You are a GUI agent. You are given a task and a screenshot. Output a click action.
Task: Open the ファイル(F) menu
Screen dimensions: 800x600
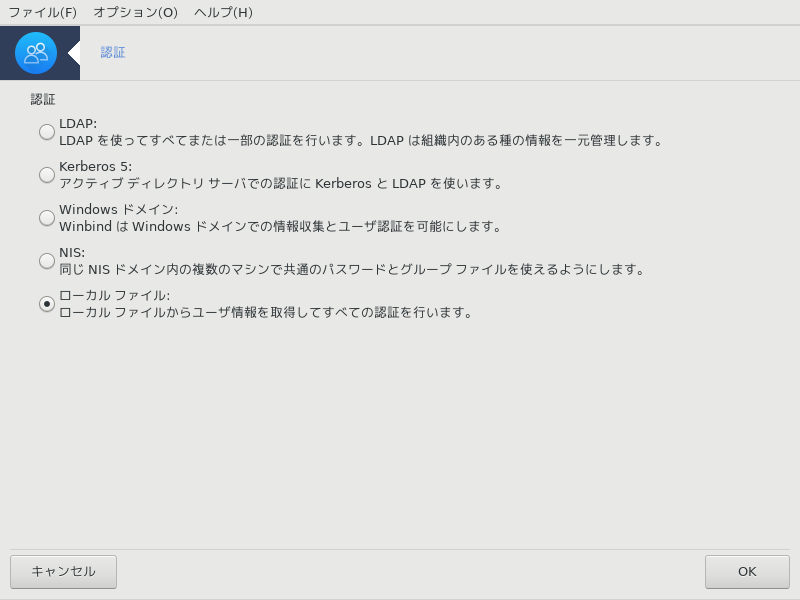(x=42, y=12)
